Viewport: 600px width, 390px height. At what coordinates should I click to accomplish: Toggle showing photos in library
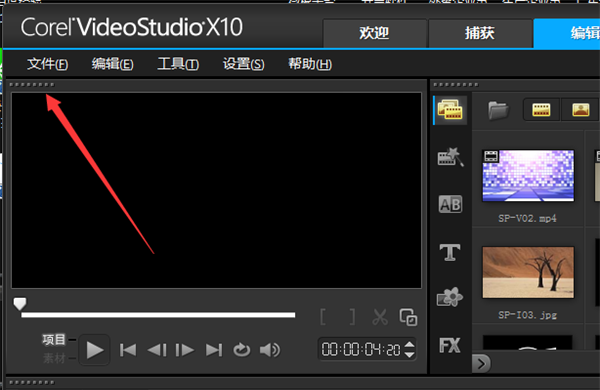click(580, 110)
